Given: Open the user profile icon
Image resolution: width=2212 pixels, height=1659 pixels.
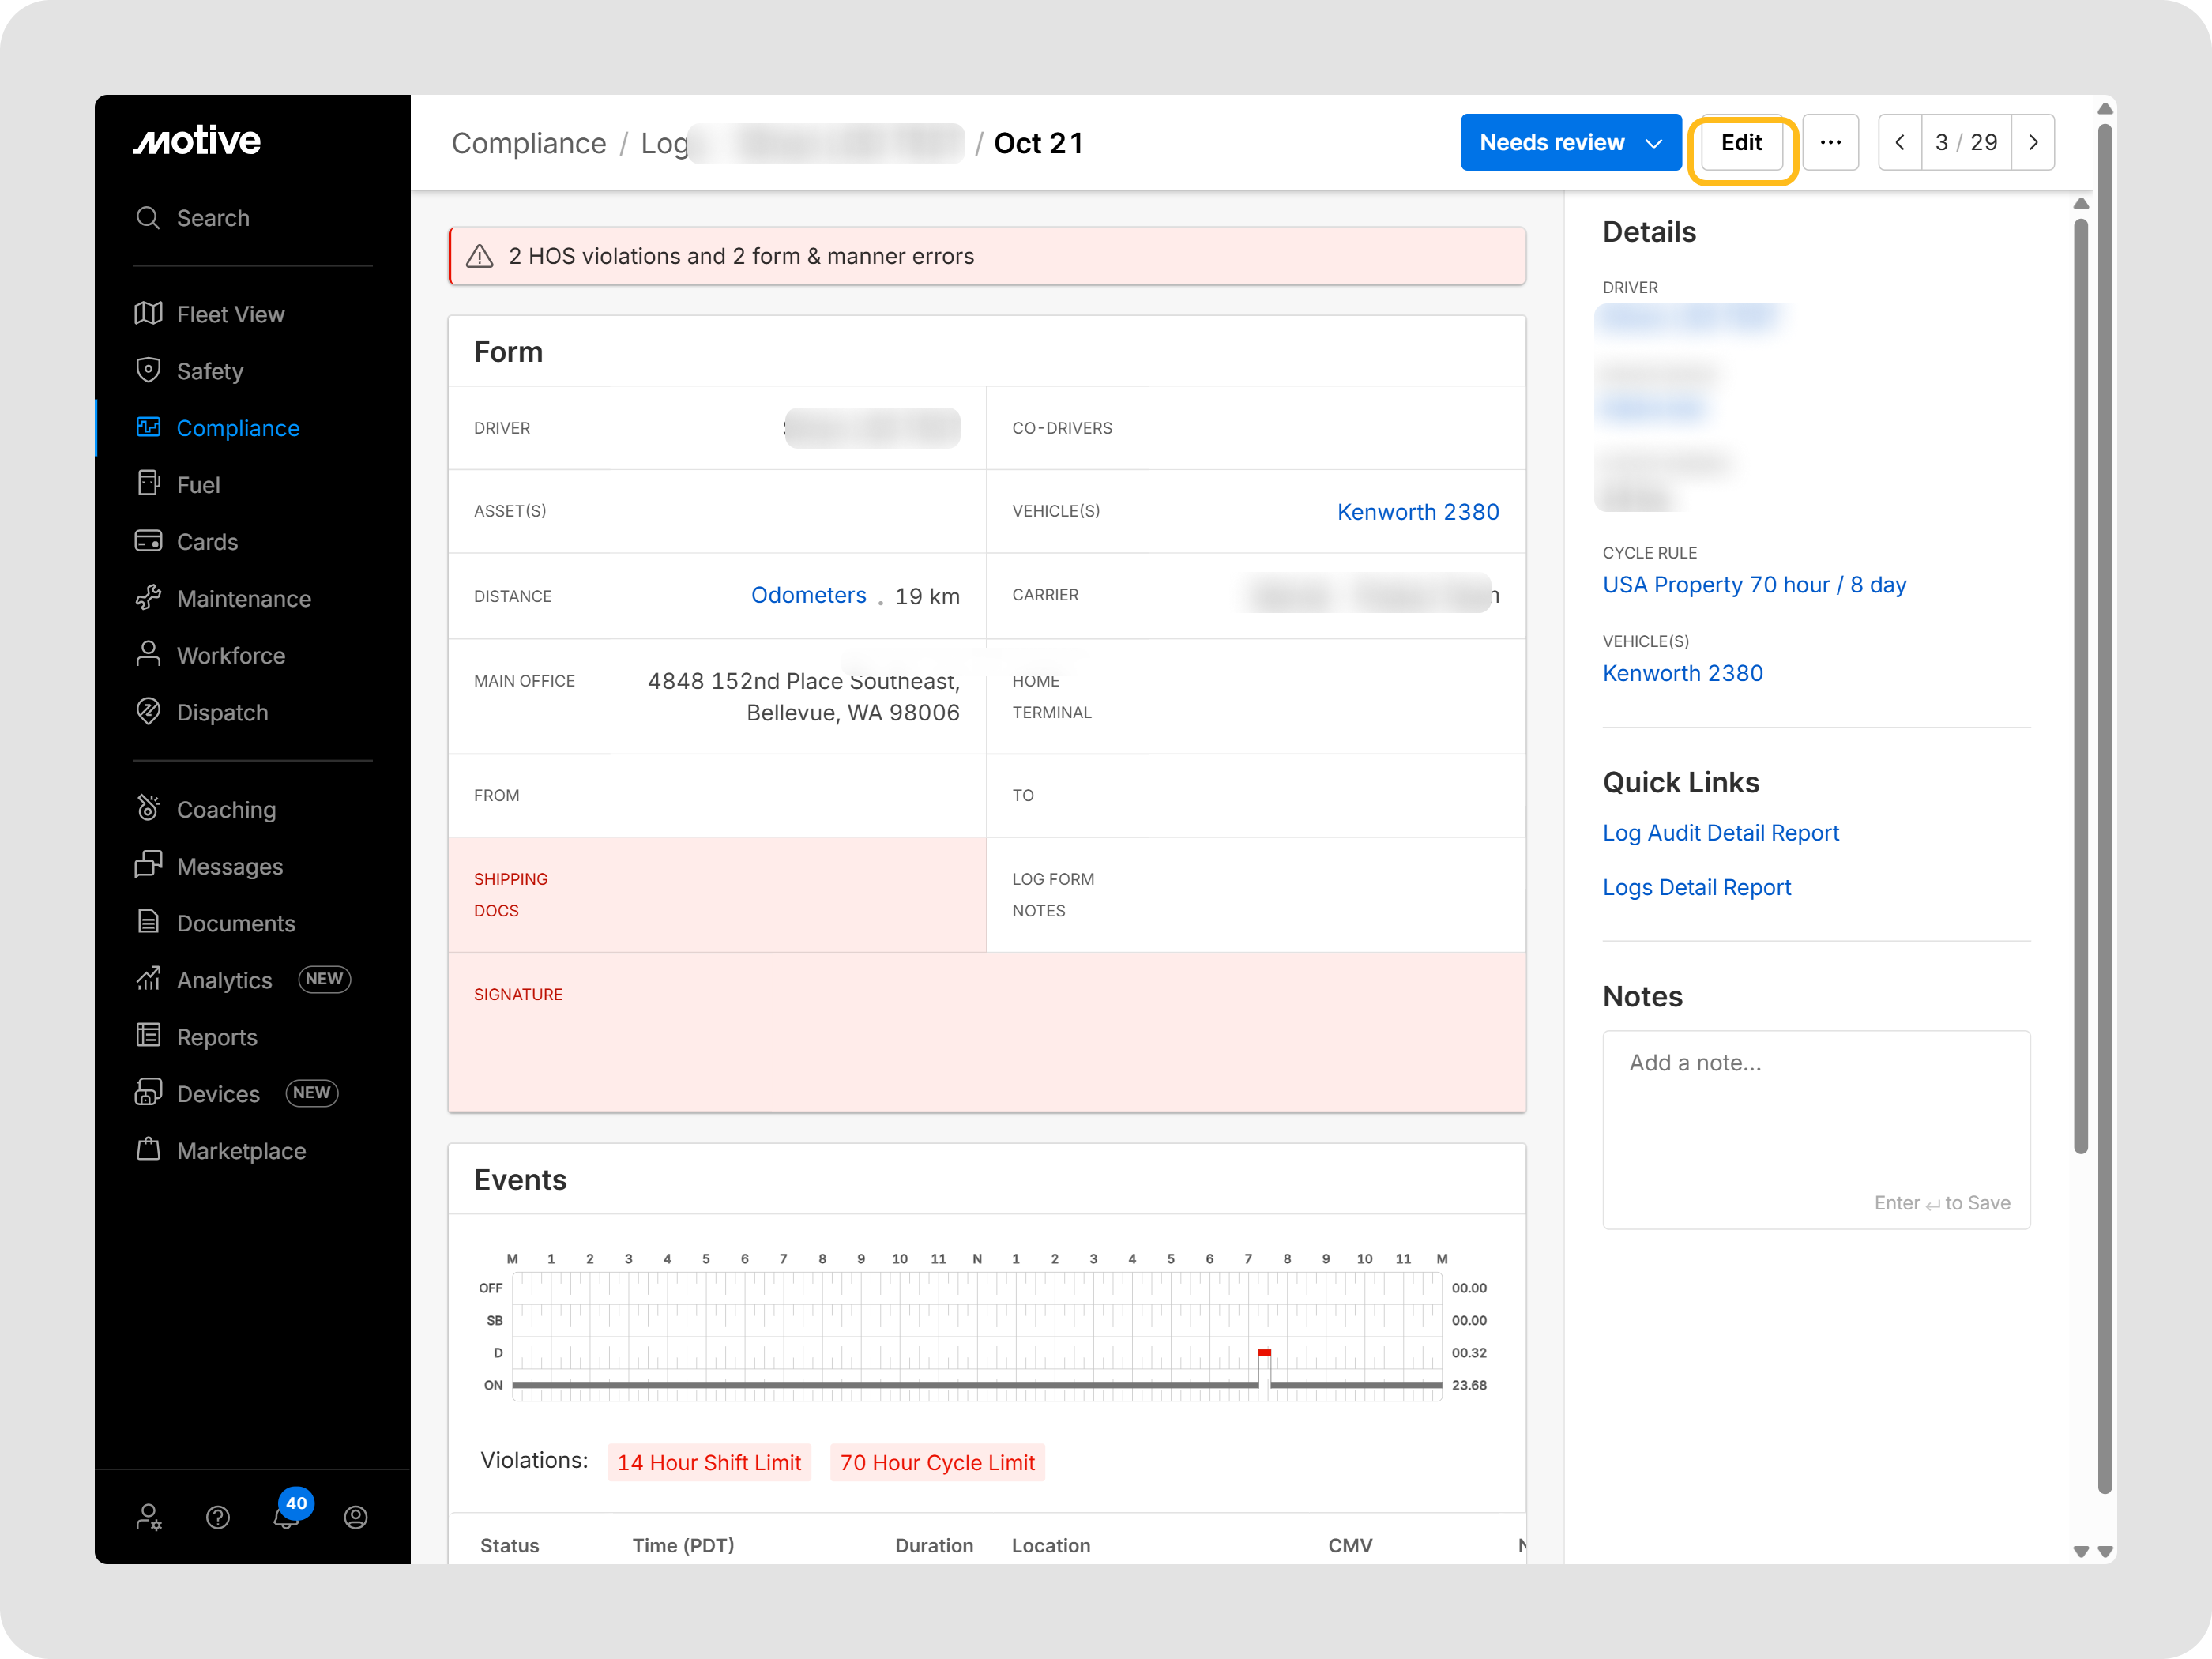Looking at the screenshot, I should 355,1517.
